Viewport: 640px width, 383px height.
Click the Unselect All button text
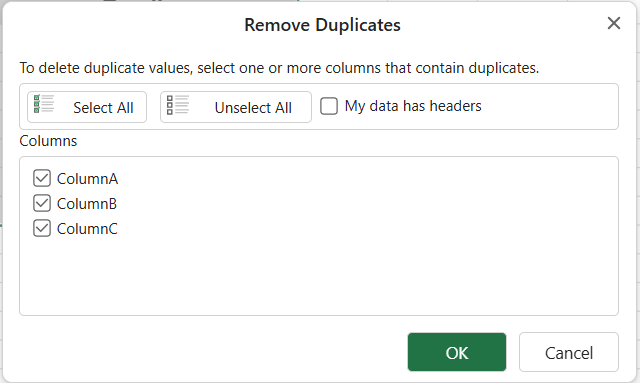253,108
